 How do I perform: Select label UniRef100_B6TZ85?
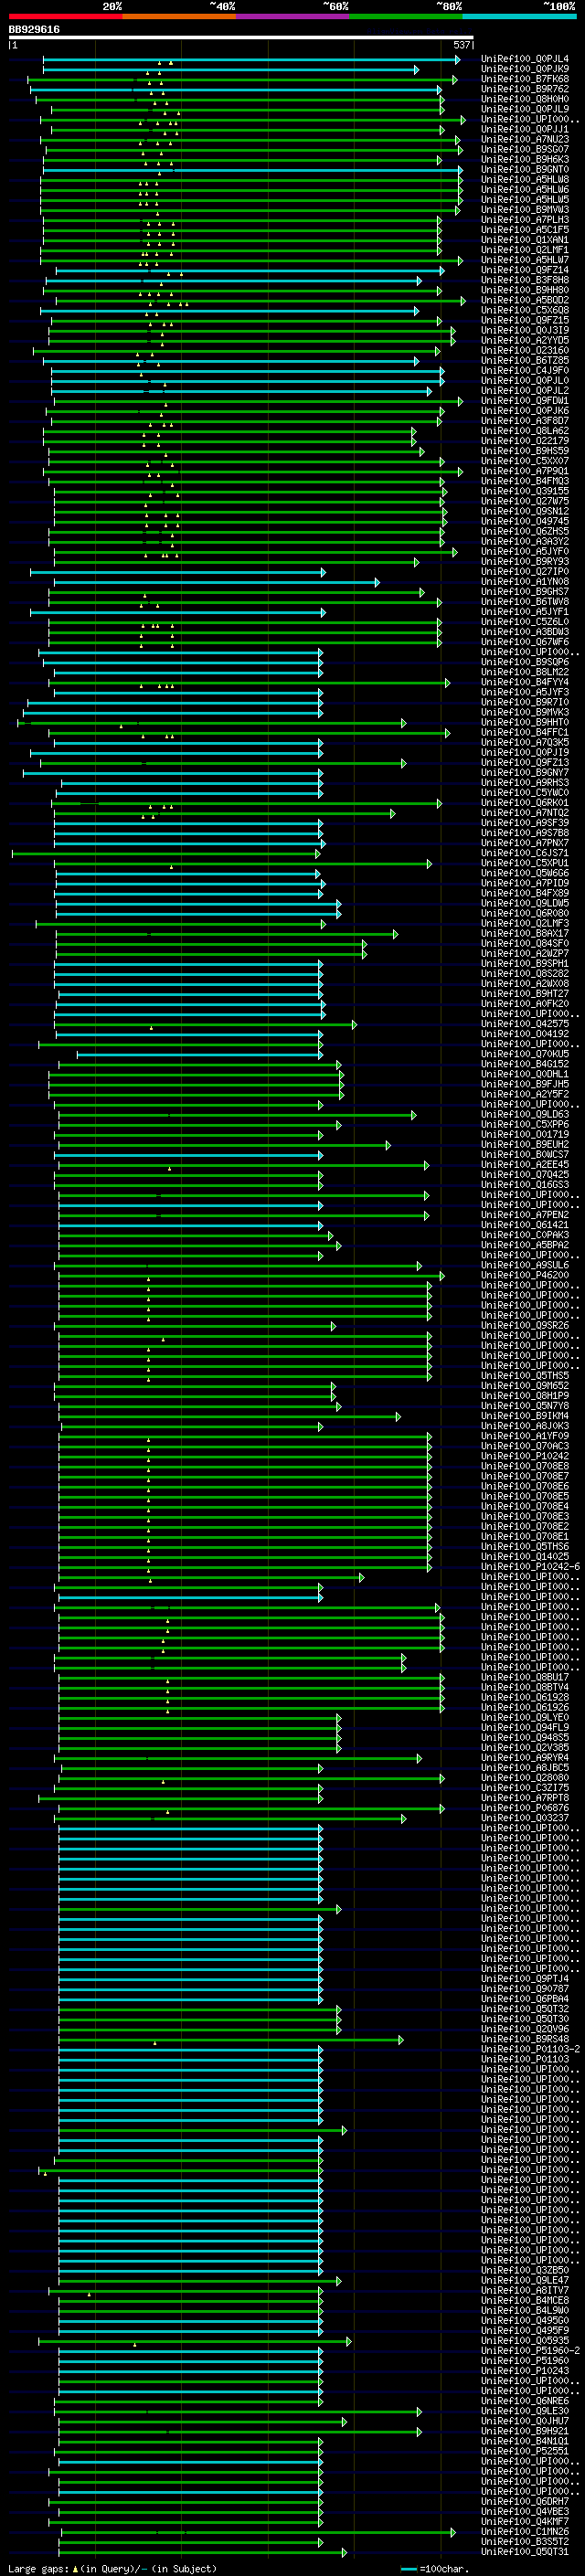(525, 360)
